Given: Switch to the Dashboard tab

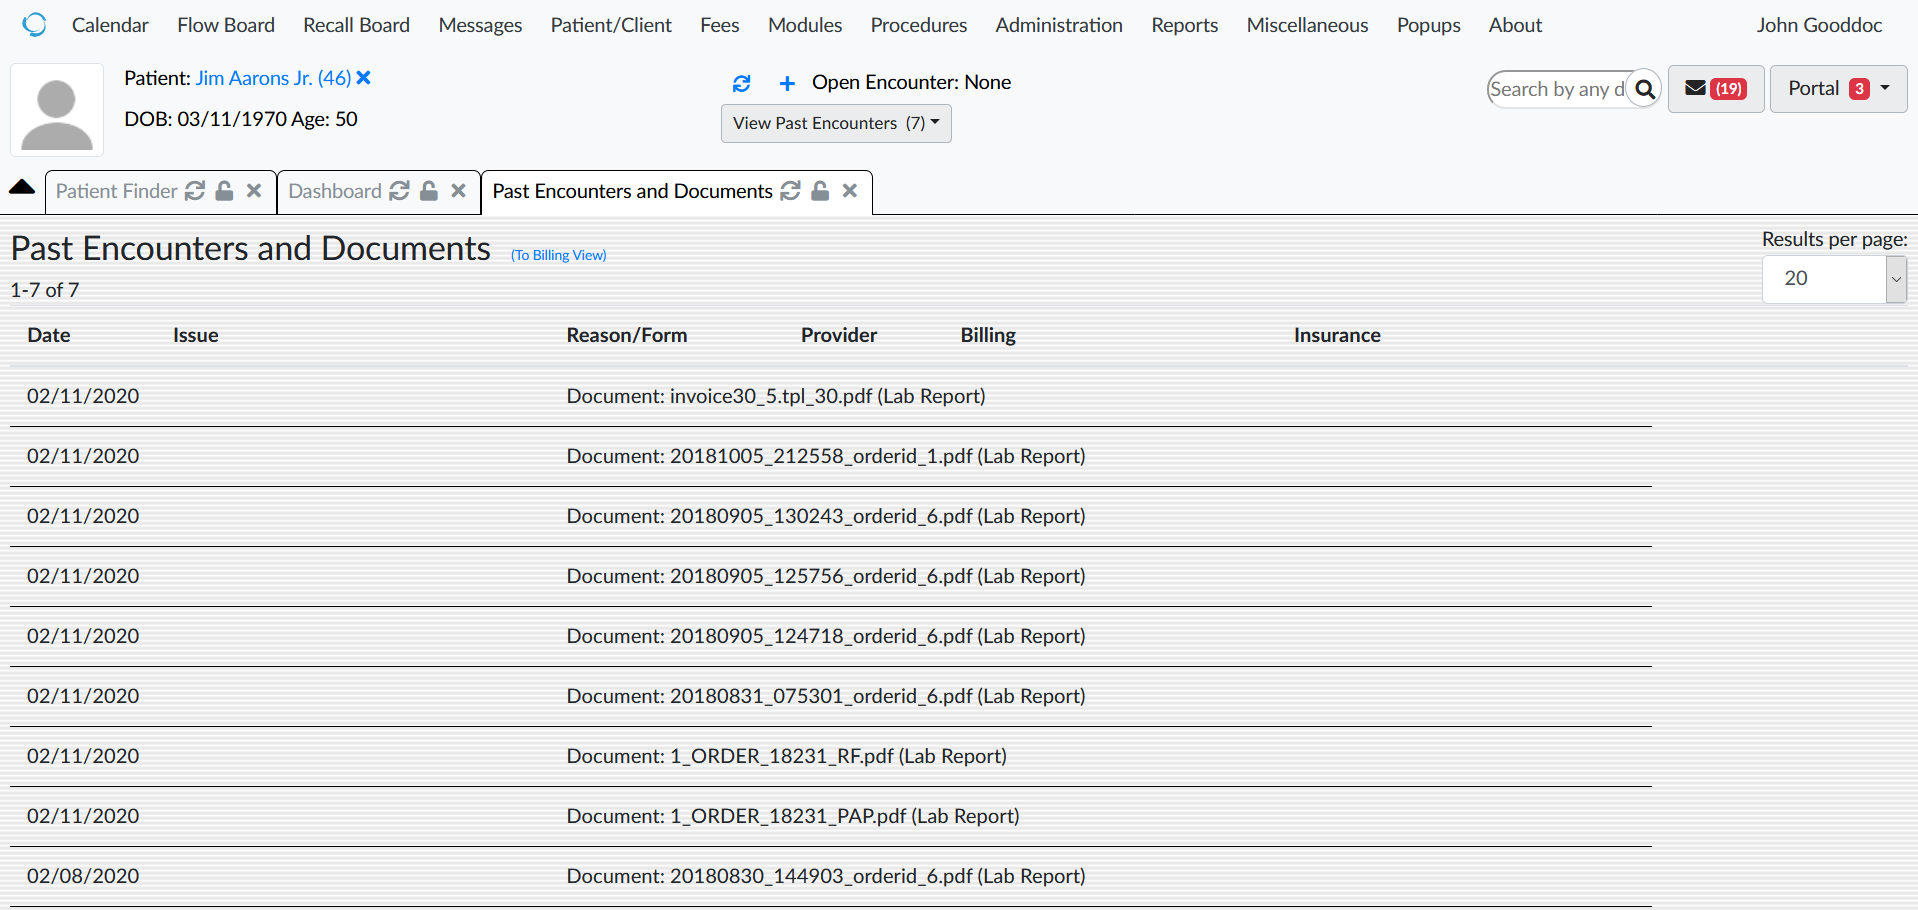Looking at the screenshot, I should pyautogui.click(x=335, y=190).
